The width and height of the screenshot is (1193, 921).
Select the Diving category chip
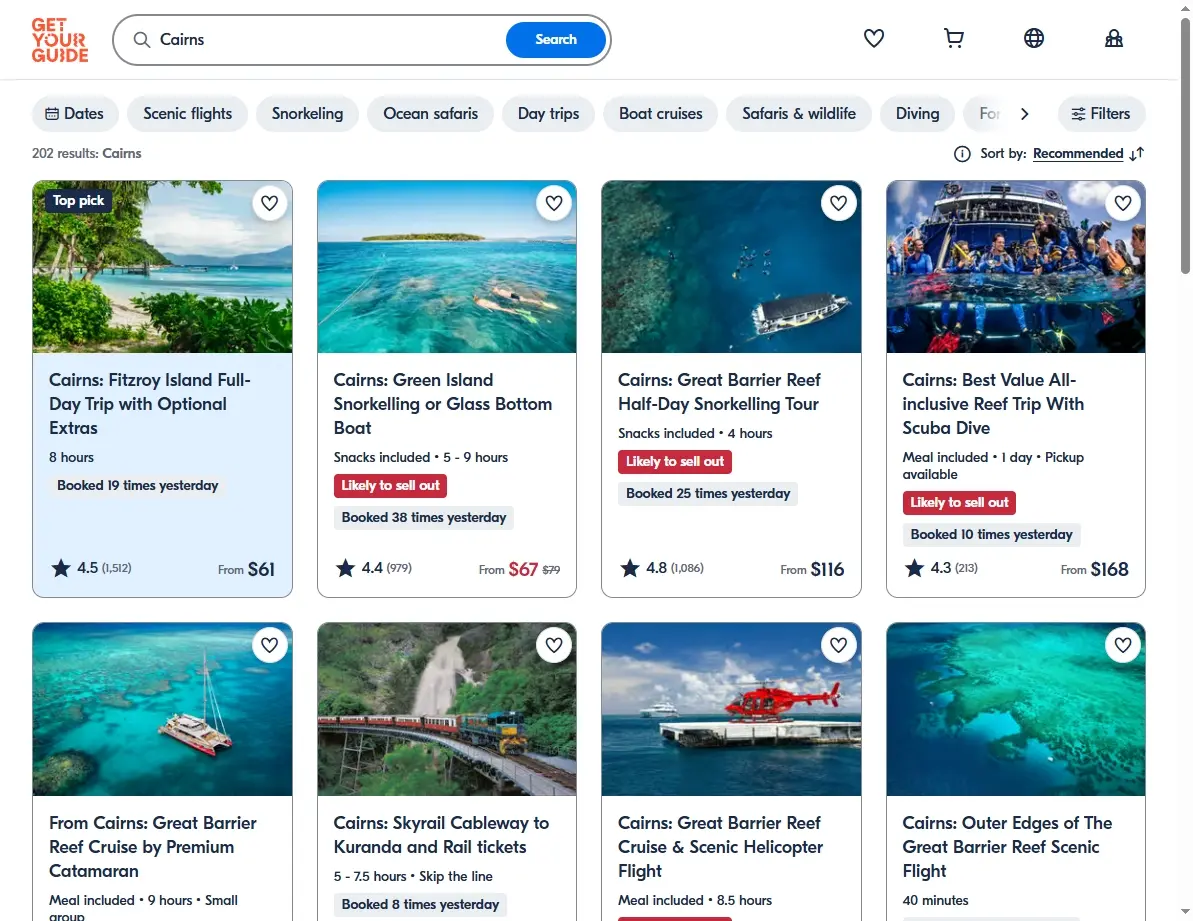tap(918, 114)
